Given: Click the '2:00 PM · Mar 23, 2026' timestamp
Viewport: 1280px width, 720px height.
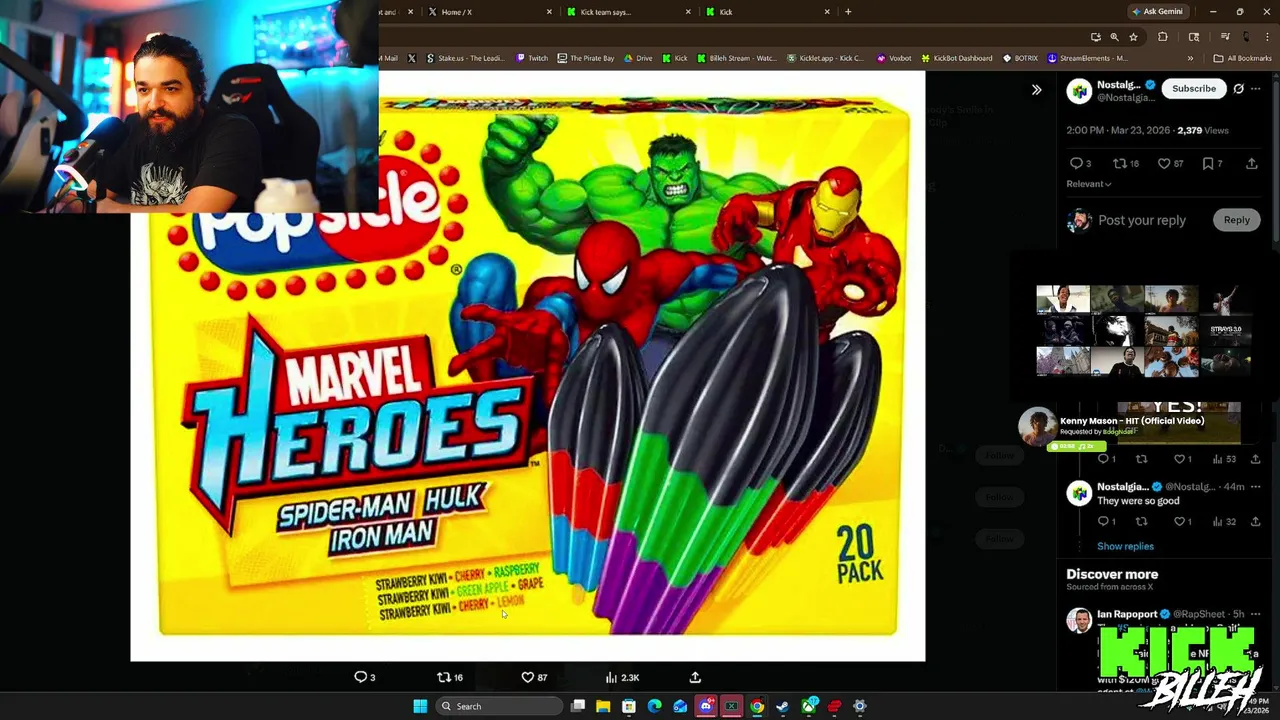Looking at the screenshot, I should (1117, 130).
